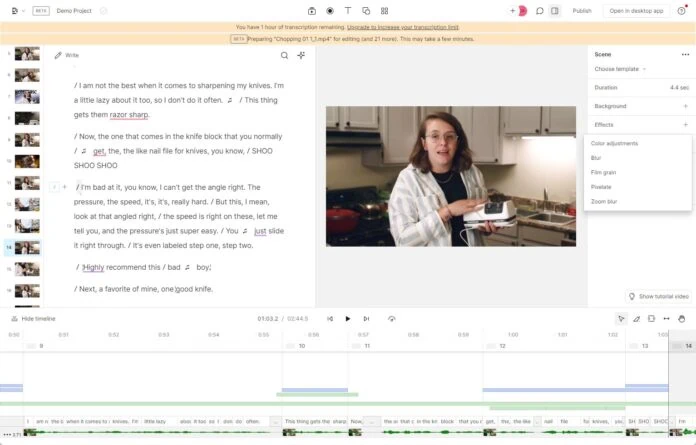
Task: Choose Color adjustments from effects menu
Action: pyautogui.click(x=638, y=144)
